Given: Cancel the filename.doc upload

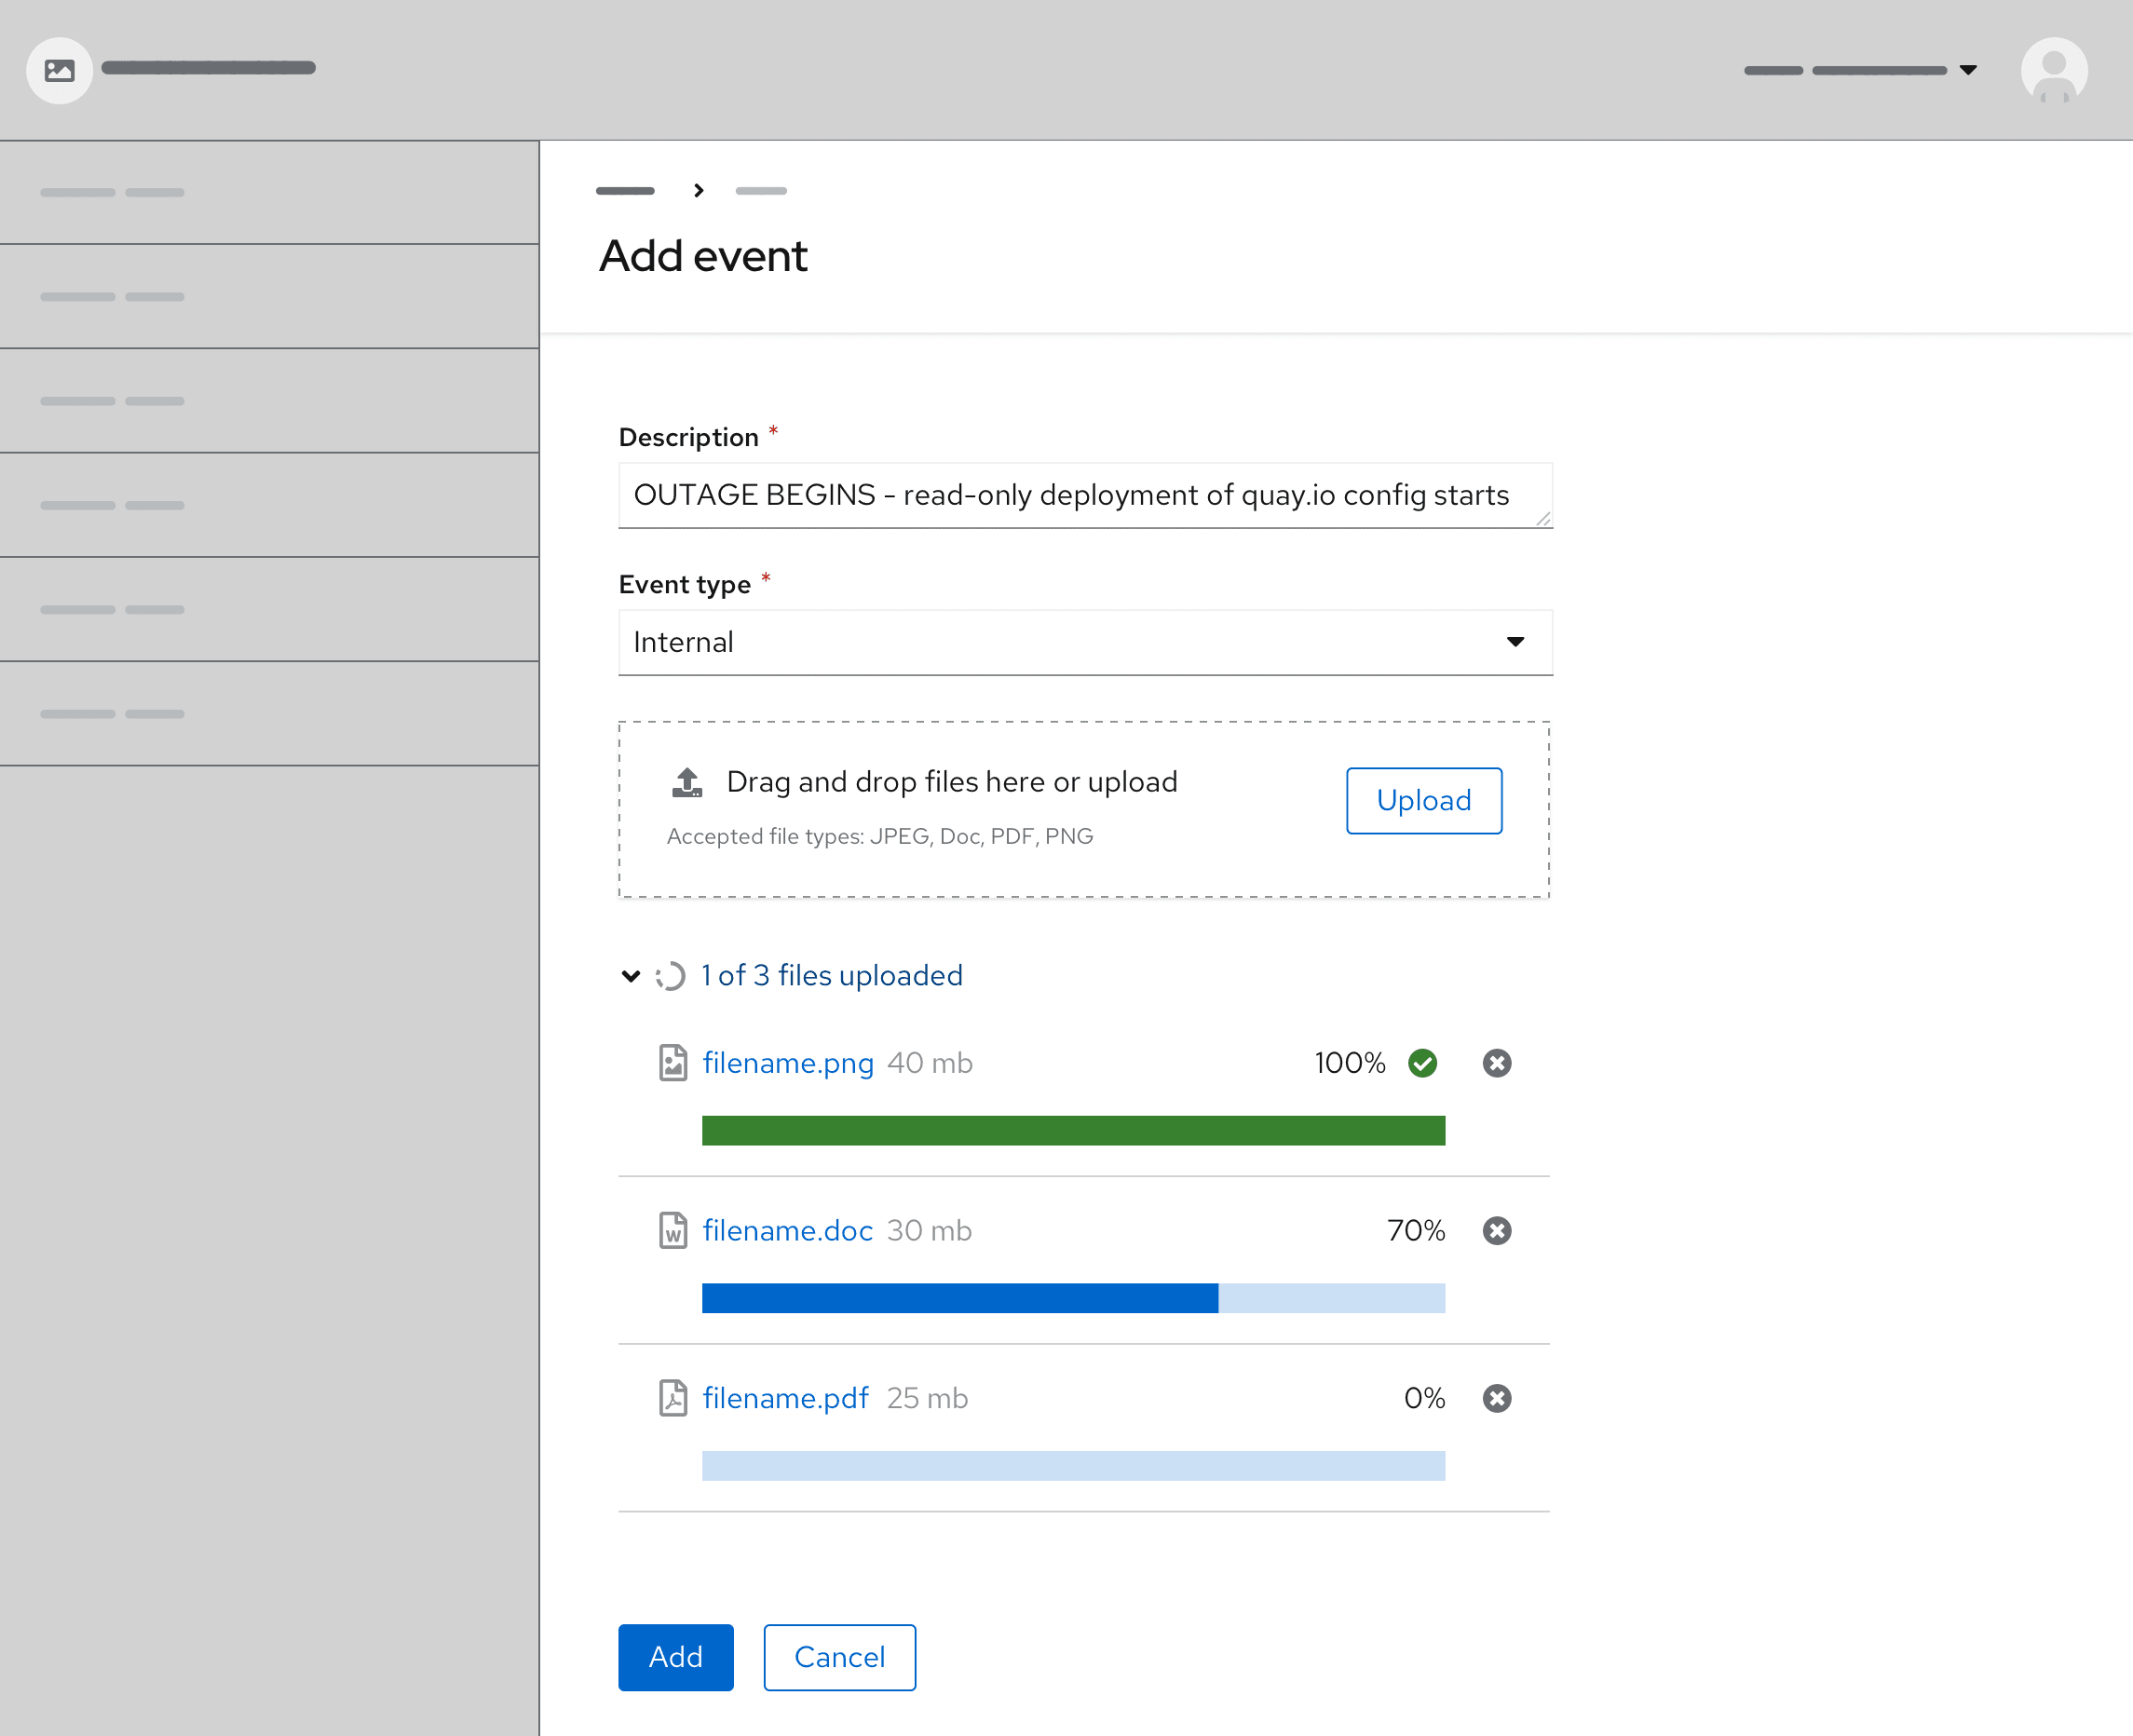Looking at the screenshot, I should tap(1496, 1230).
